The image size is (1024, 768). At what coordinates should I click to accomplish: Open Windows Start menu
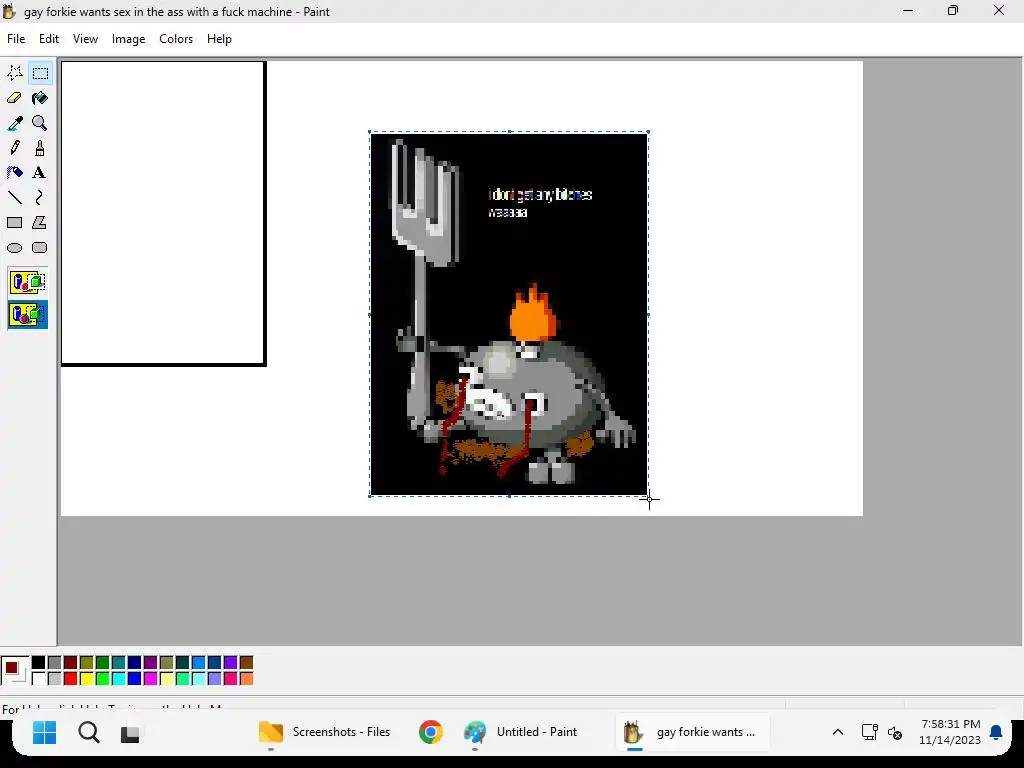pos(44,732)
